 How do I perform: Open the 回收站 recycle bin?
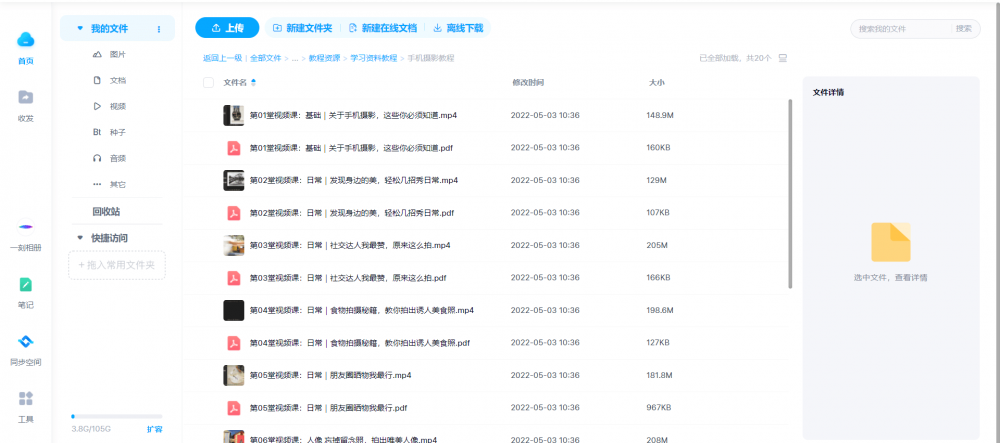pyautogui.click(x=106, y=212)
